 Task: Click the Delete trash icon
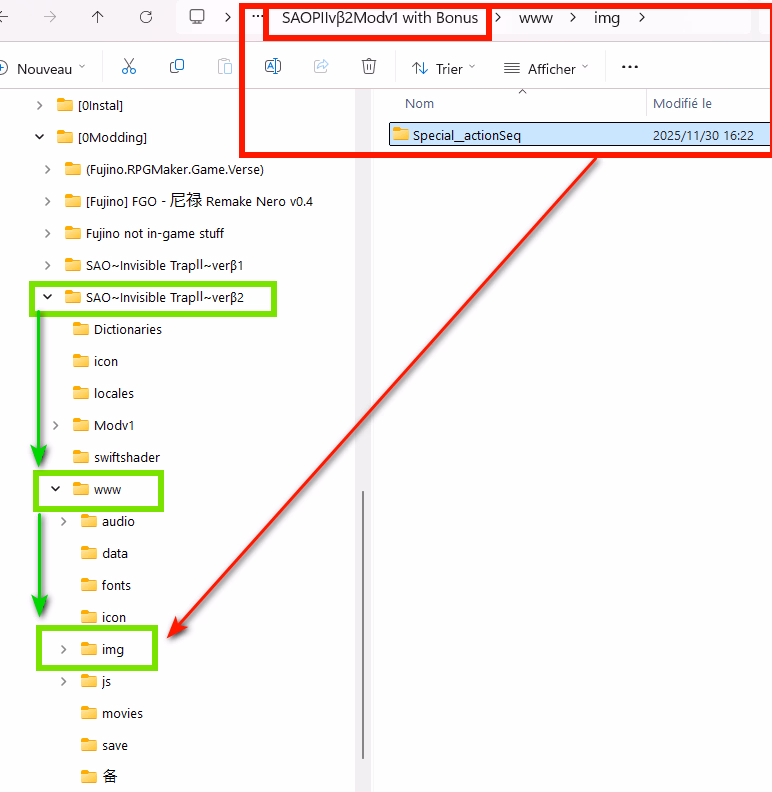[369, 67]
